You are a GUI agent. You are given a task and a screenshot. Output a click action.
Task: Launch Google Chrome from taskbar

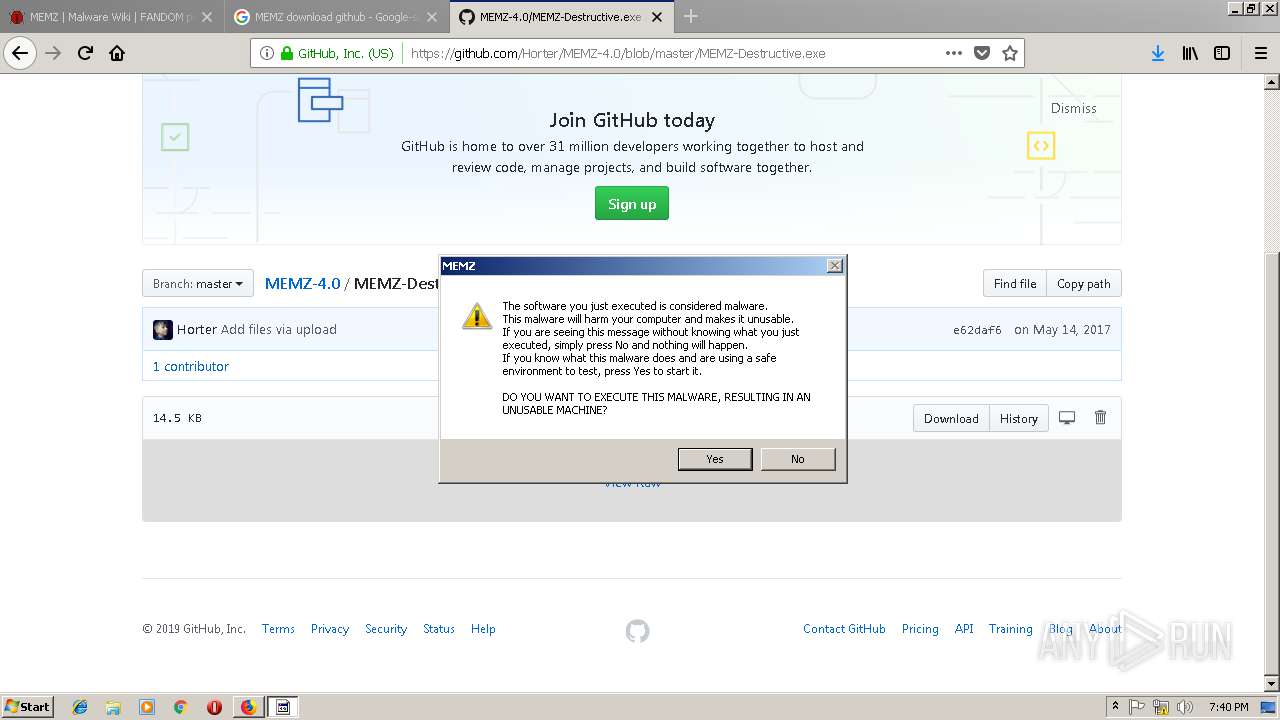(180, 707)
